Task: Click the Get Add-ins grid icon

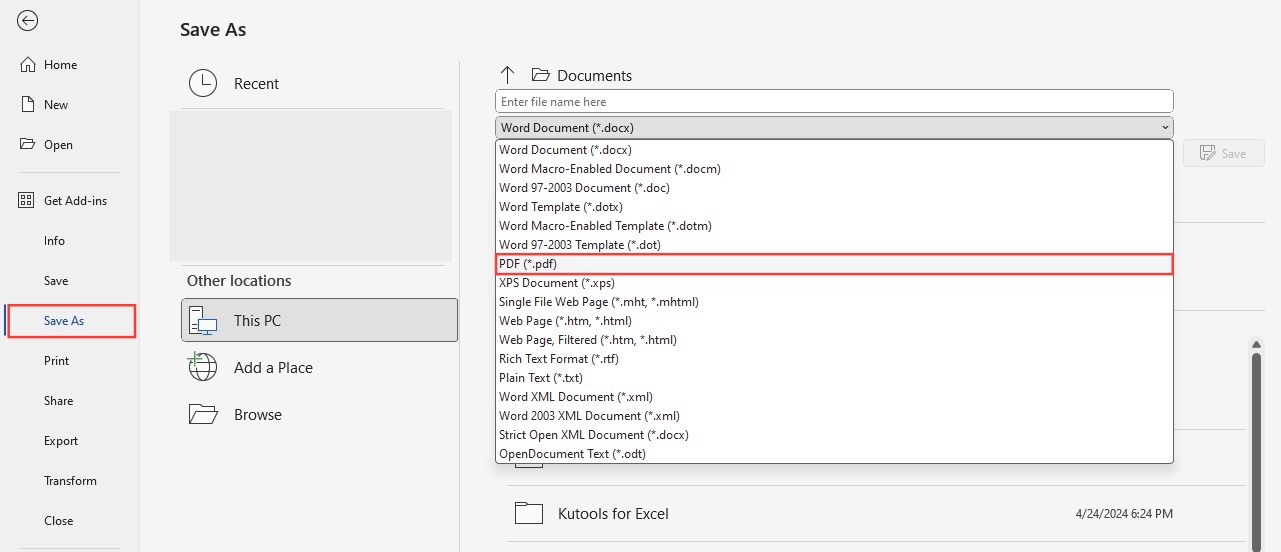Action: pyautogui.click(x=27, y=201)
